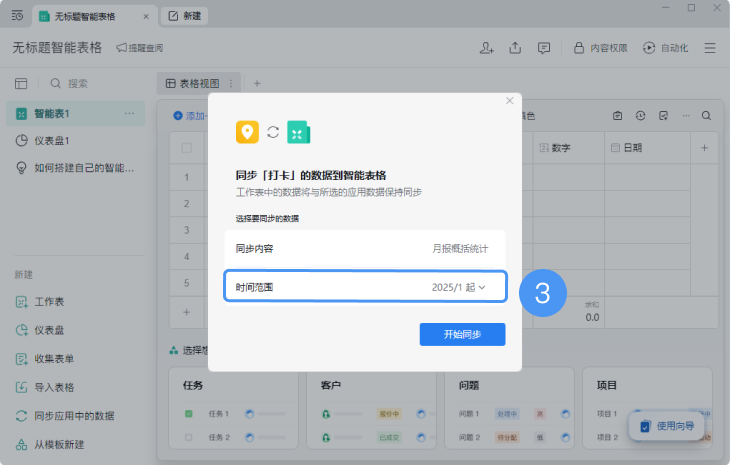Click the 开始同步 button
The width and height of the screenshot is (730, 465).
coord(462,334)
